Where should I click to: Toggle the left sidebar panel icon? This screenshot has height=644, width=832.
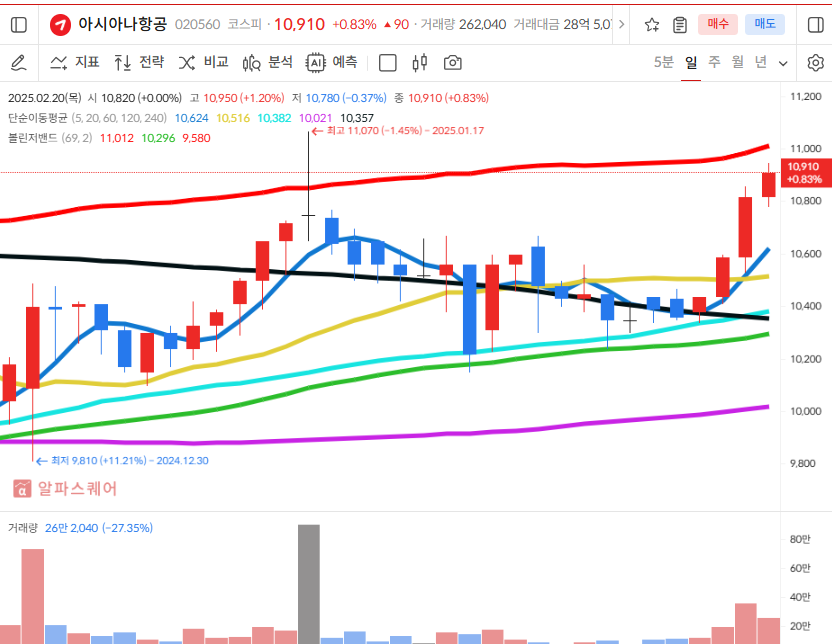[x=19, y=24]
